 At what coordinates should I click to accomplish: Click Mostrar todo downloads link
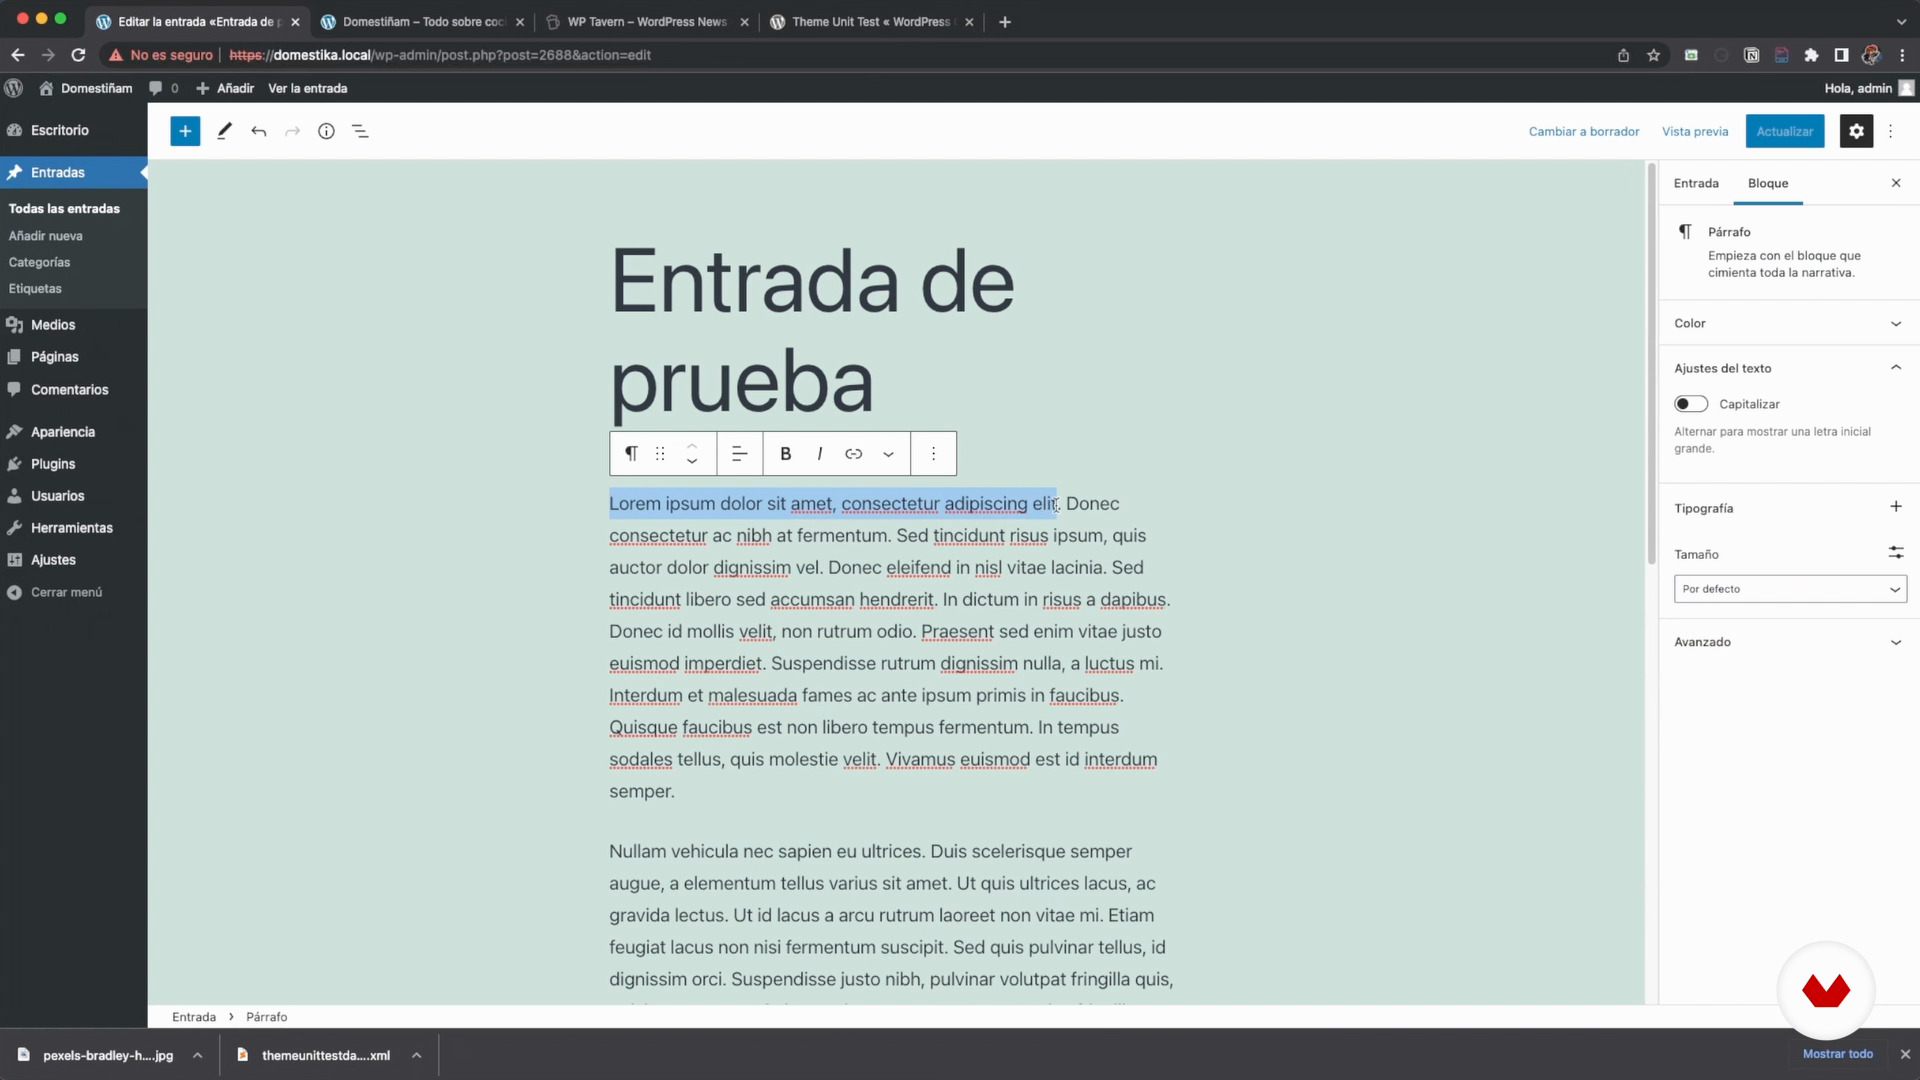pos(1837,1054)
